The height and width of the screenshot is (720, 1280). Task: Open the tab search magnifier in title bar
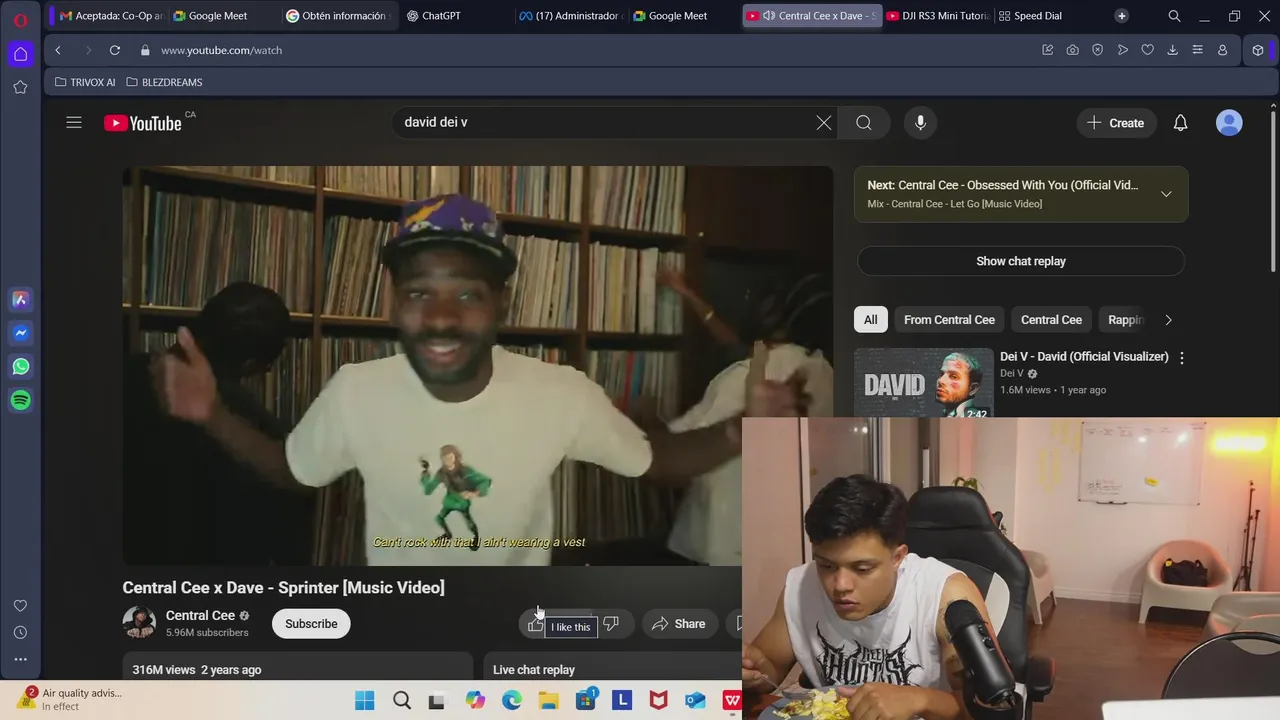tap(1174, 16)
